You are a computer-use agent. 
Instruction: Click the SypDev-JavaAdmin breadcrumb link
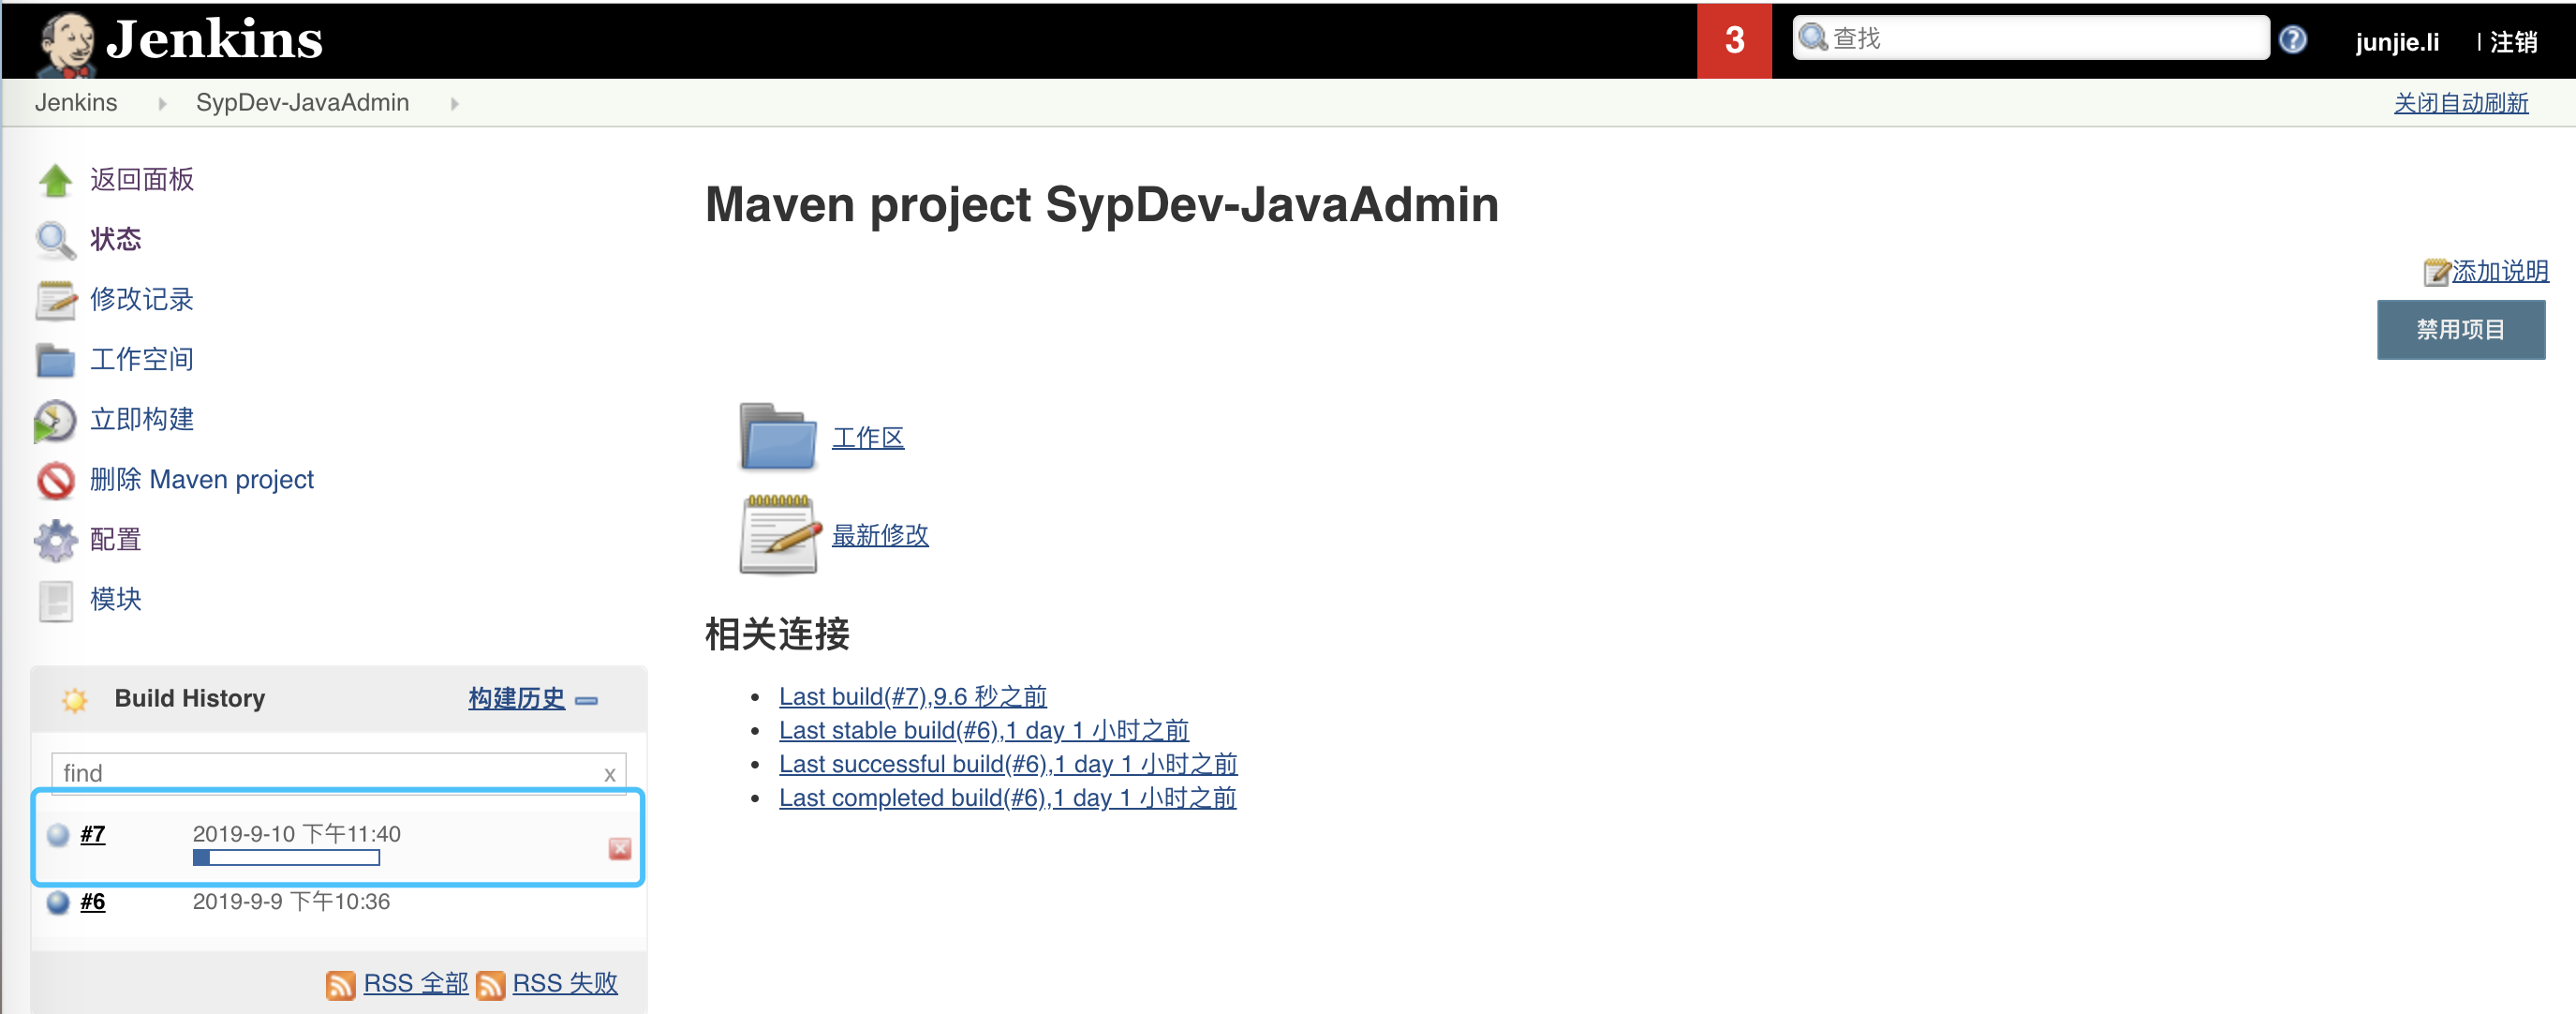click(x=303, y=103)
